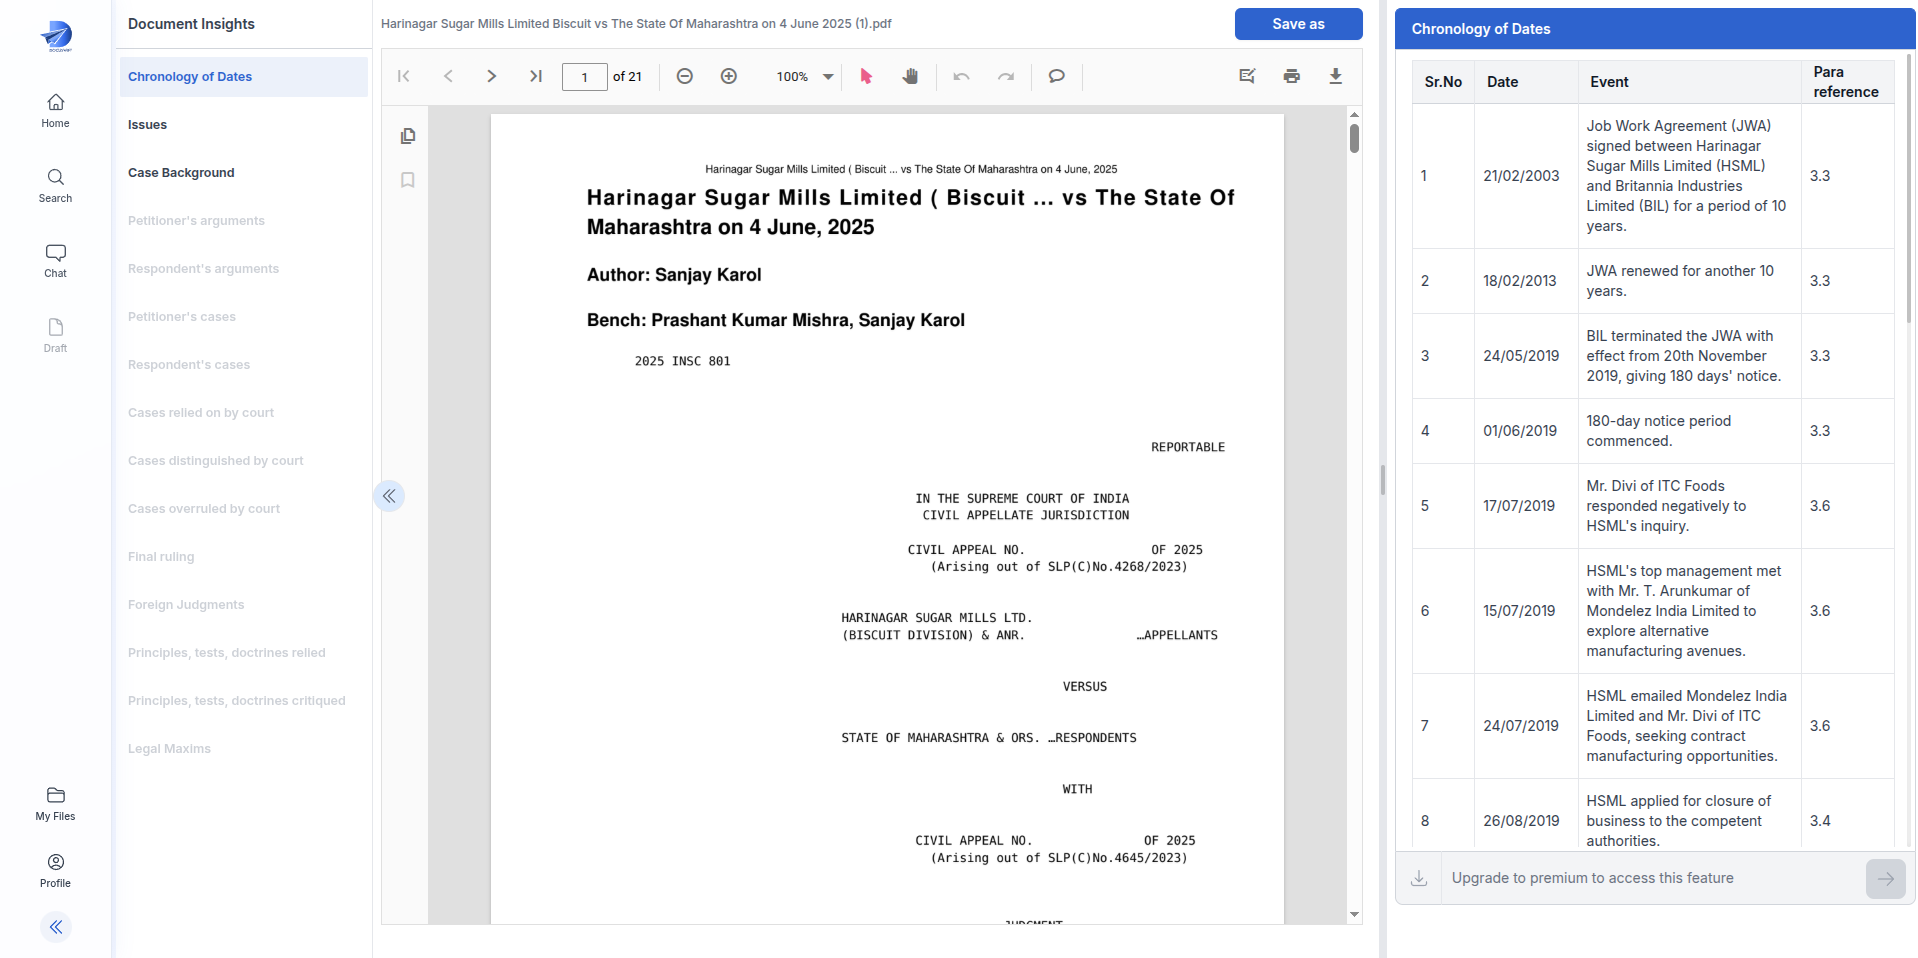This screenshot has width=1918, height=958.
Task: Print the PDF document
Action: click(x=1292, y=76)
